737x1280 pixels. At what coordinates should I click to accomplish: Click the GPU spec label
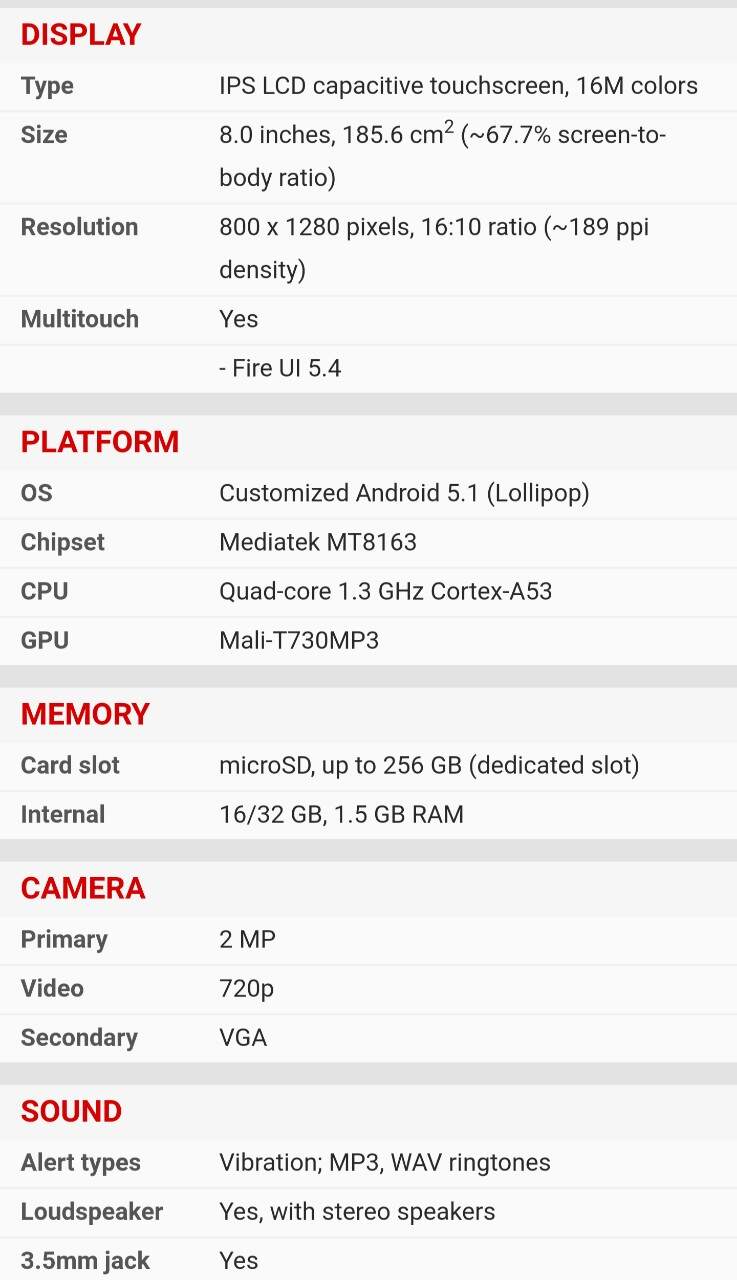[x=44, y=640]
